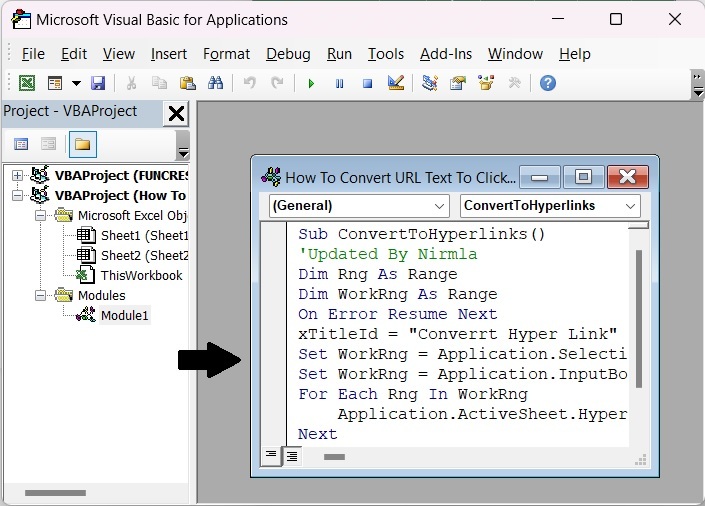The image size is (705, 506).
Task: Open the Insert object dropdown arrow
Action: click(x=76, y=83)
